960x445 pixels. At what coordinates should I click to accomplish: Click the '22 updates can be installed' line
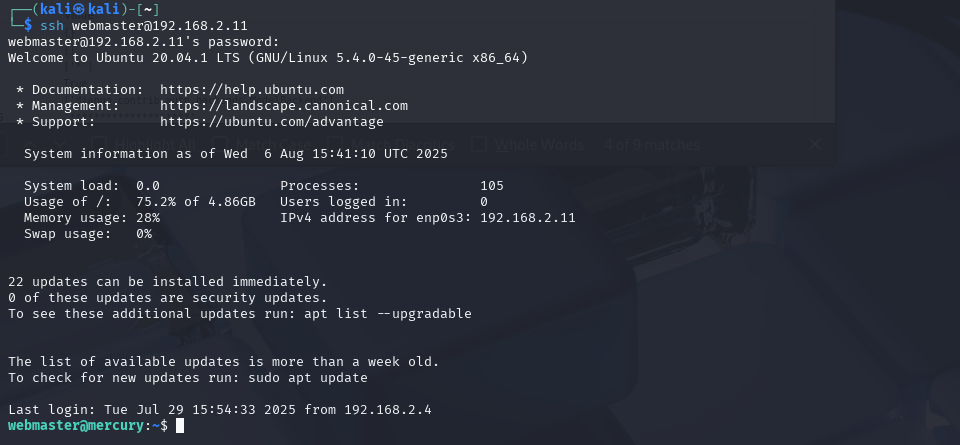[x=168, y=282]
